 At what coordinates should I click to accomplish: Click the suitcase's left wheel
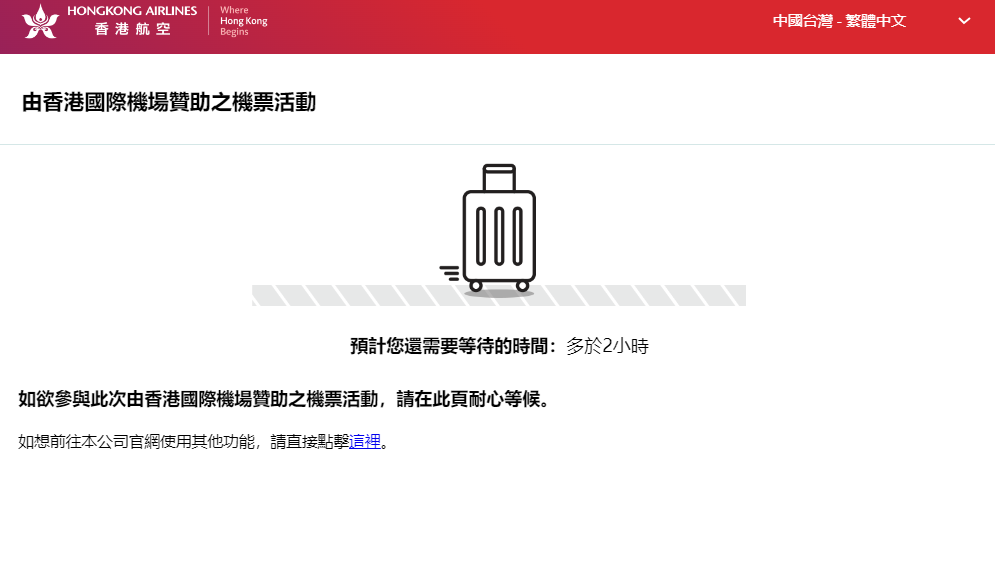[476, 286]
